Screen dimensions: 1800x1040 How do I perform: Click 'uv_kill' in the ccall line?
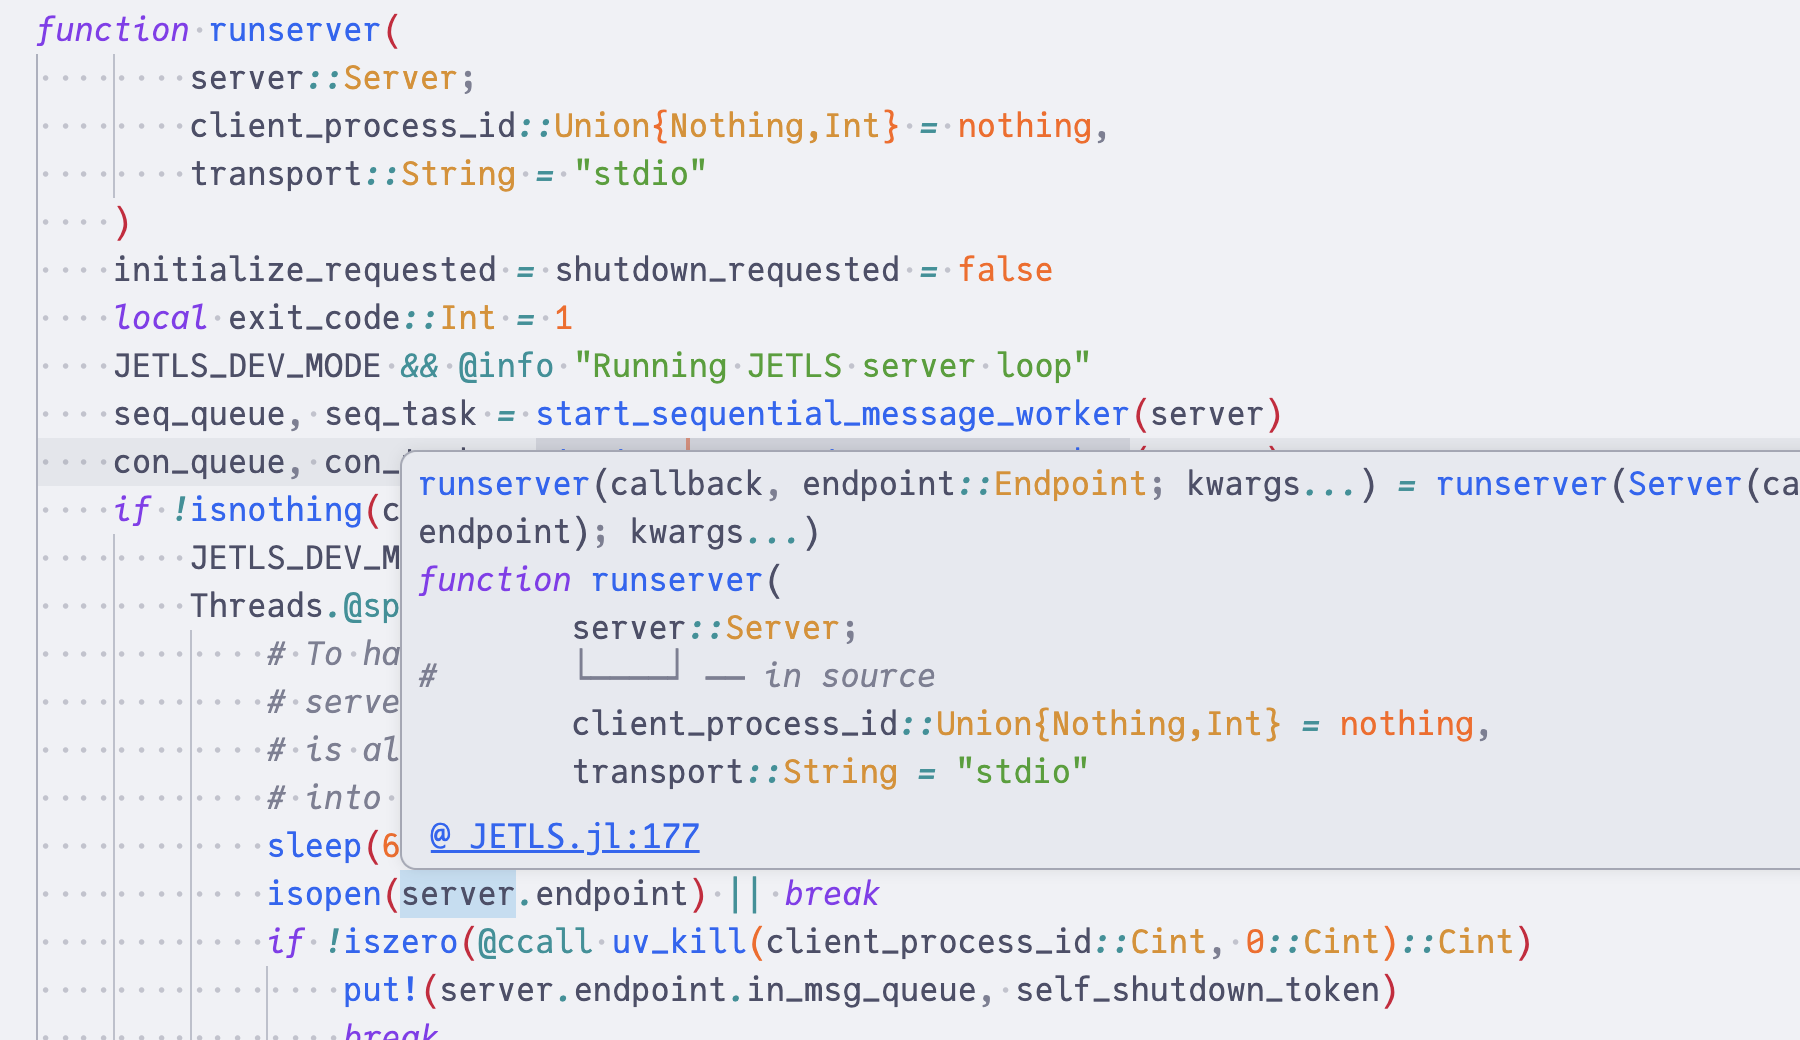tap(679, 942)
